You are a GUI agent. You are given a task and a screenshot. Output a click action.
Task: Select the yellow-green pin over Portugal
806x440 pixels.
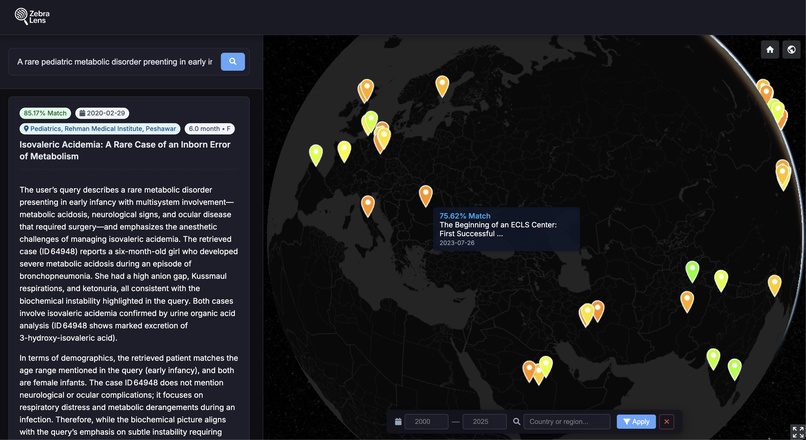[x=316, y=155]
